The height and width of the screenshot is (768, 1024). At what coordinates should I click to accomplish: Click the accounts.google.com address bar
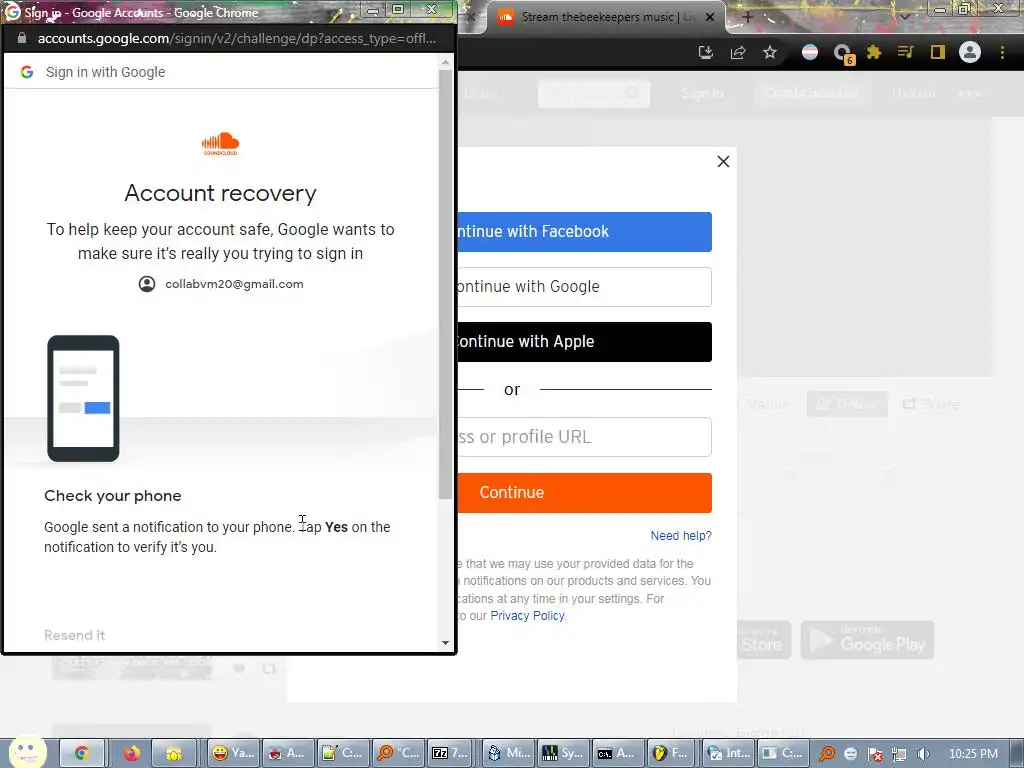[x=236, y=39]
